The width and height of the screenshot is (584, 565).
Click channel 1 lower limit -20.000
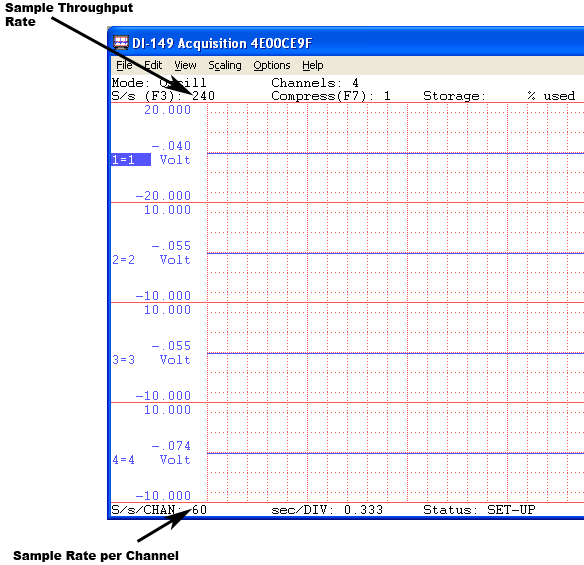[163, 196]
